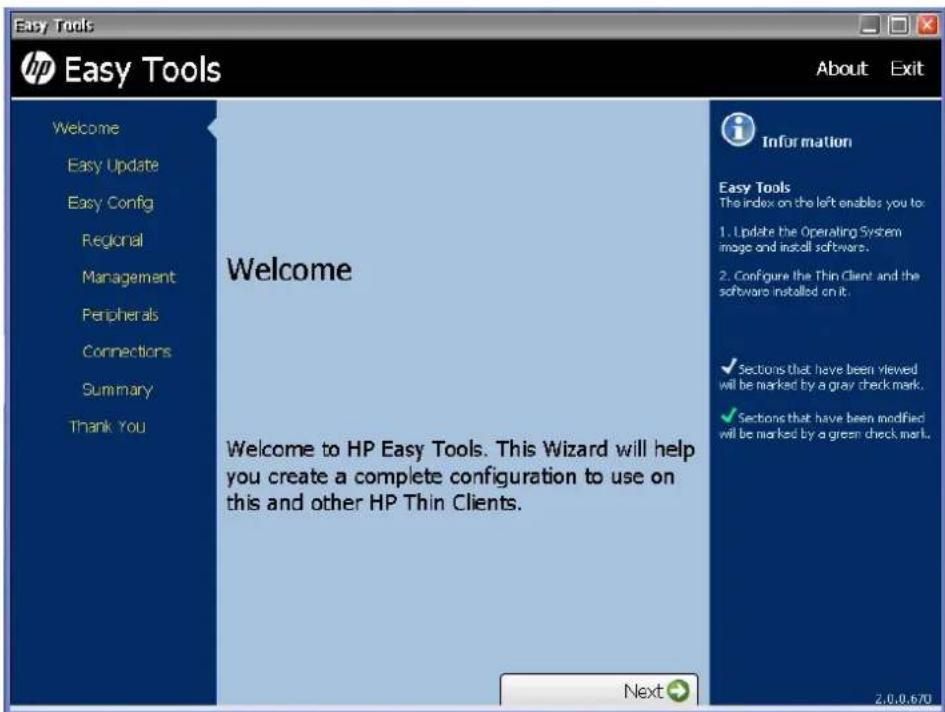Viewport: 945px width, 712px height.
Task: Go to the Thank You step
Action: pyautogui.click(x=107, y=427)
